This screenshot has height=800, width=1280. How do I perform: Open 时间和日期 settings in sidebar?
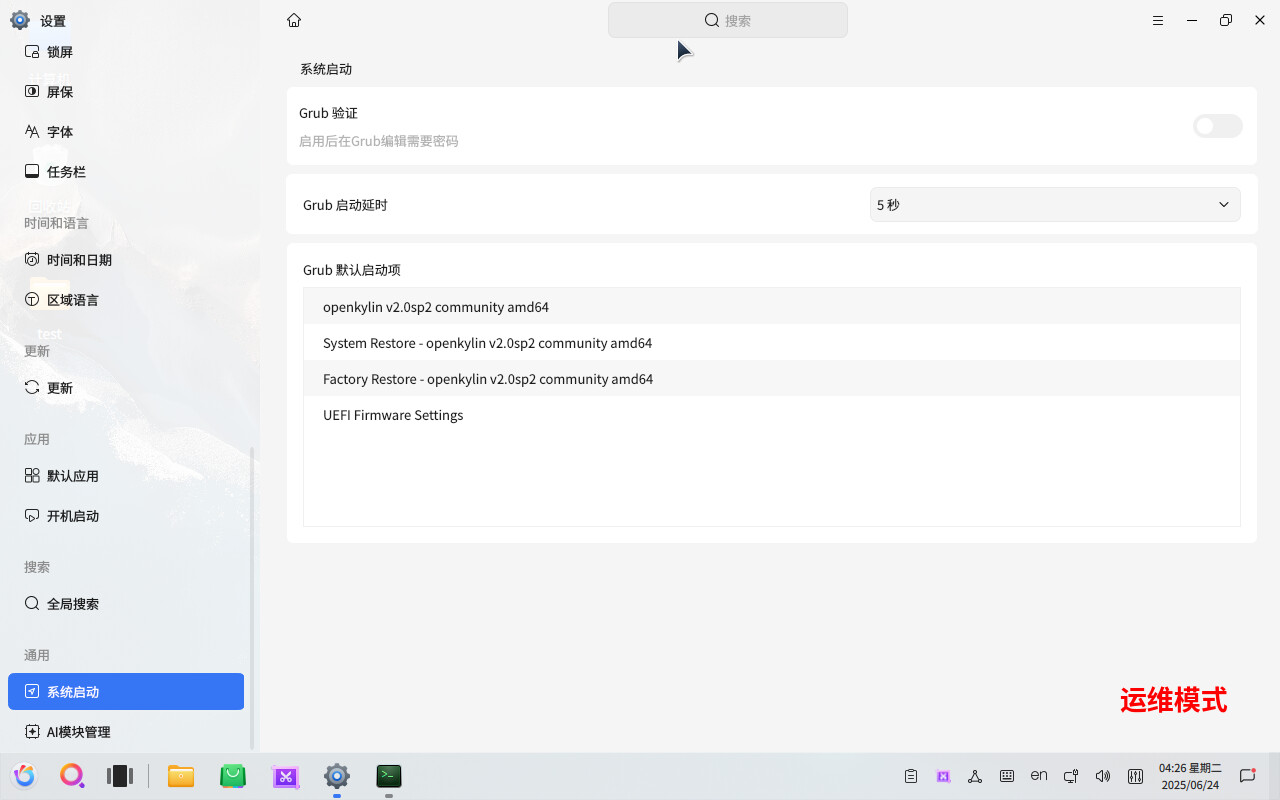point(126,260)
